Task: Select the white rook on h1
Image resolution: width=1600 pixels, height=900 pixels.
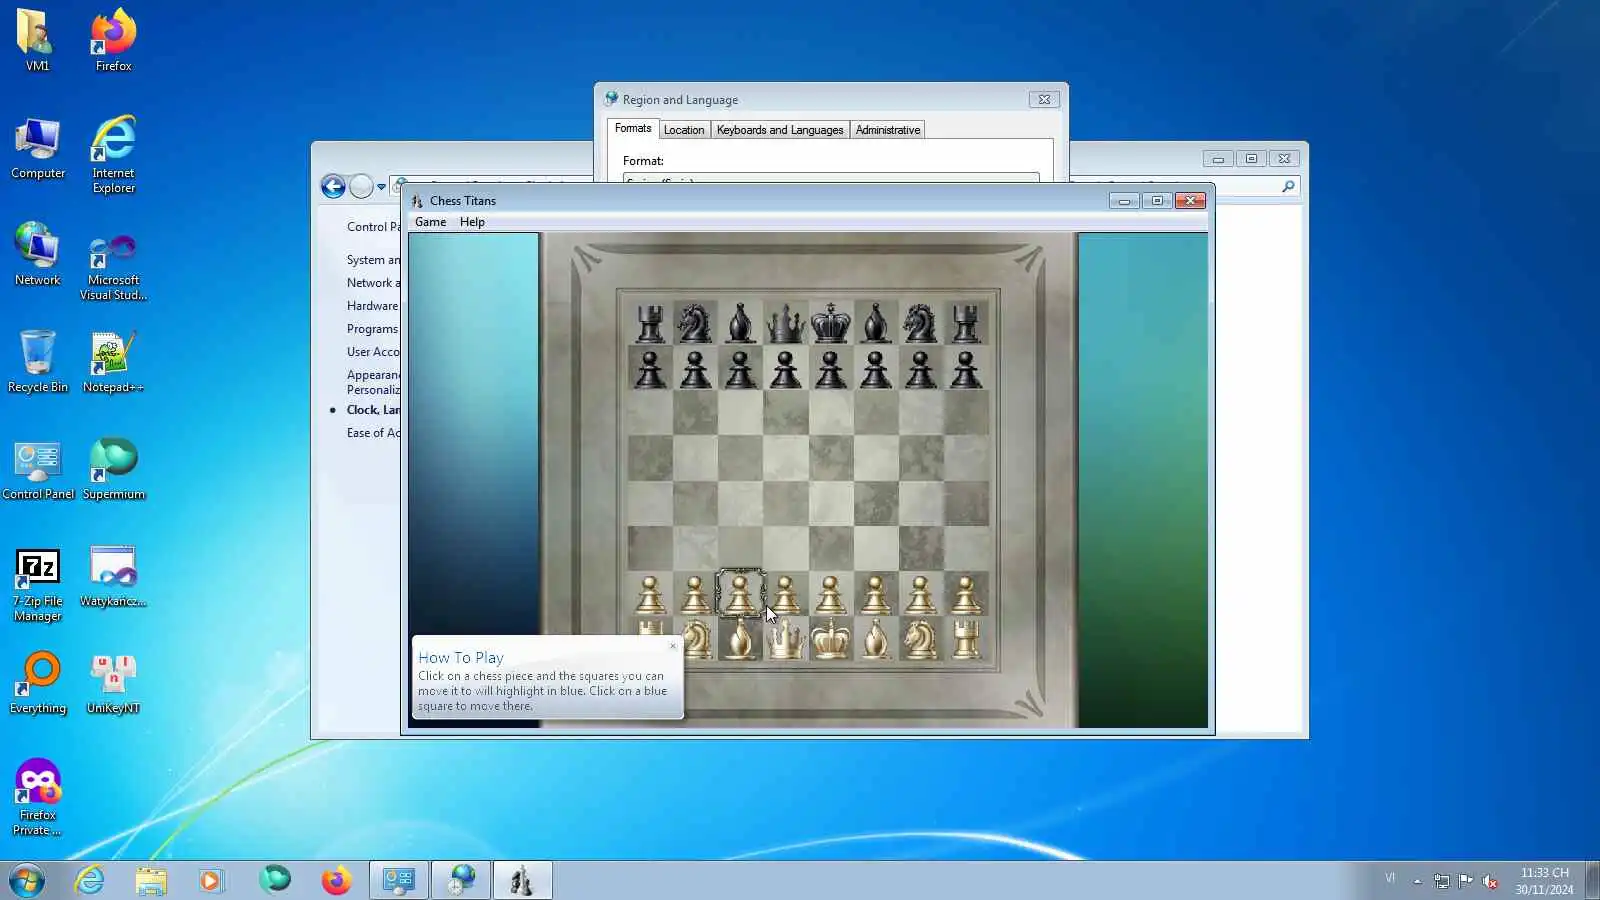Action: click(x=966, y=640)
